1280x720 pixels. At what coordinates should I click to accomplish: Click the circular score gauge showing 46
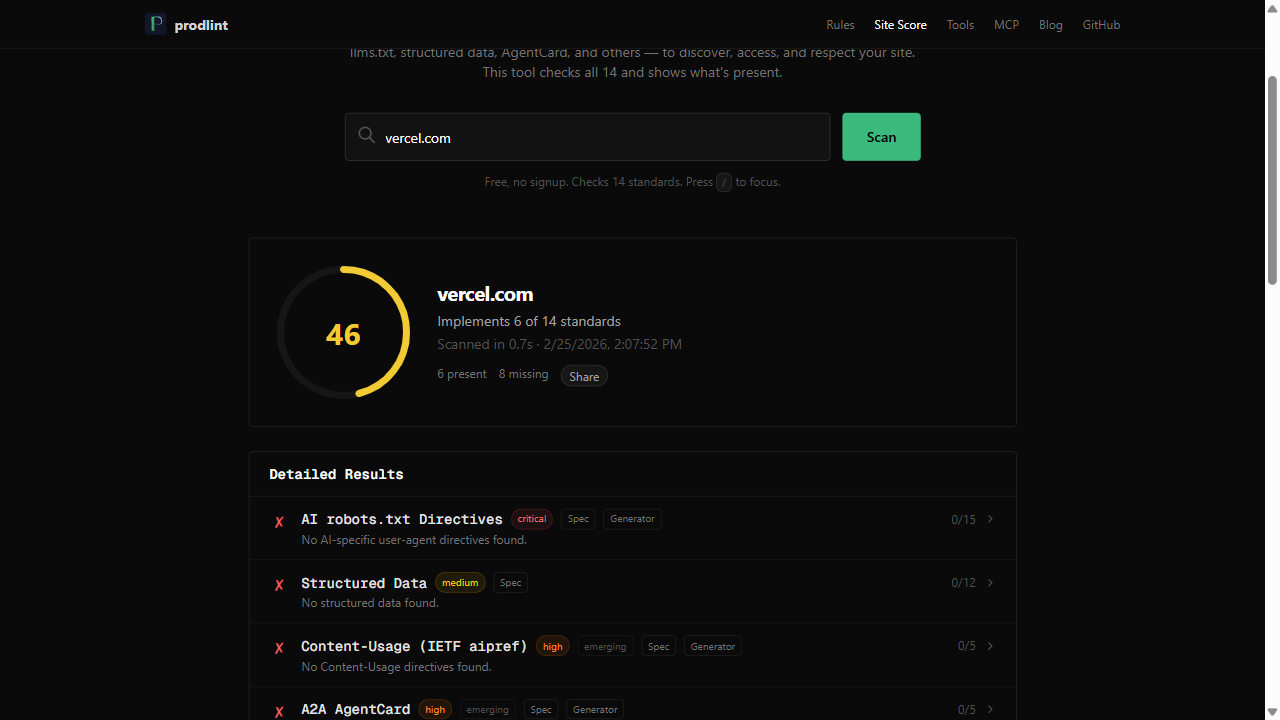point(343,333)
